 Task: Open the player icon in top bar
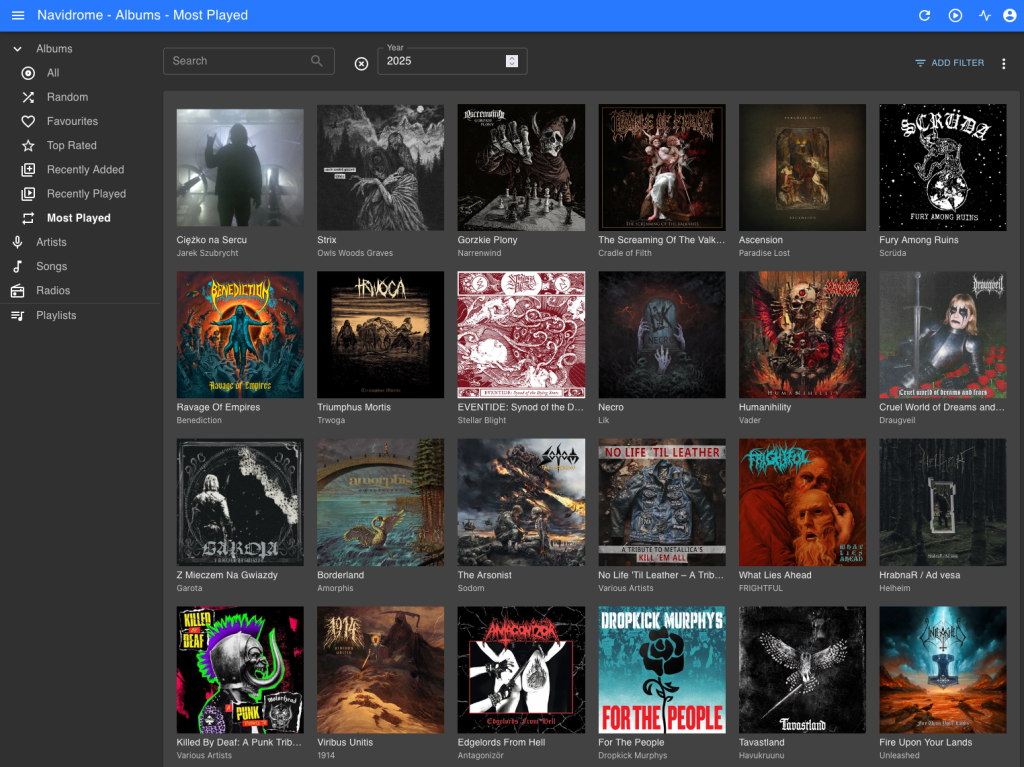click(955, 15)
